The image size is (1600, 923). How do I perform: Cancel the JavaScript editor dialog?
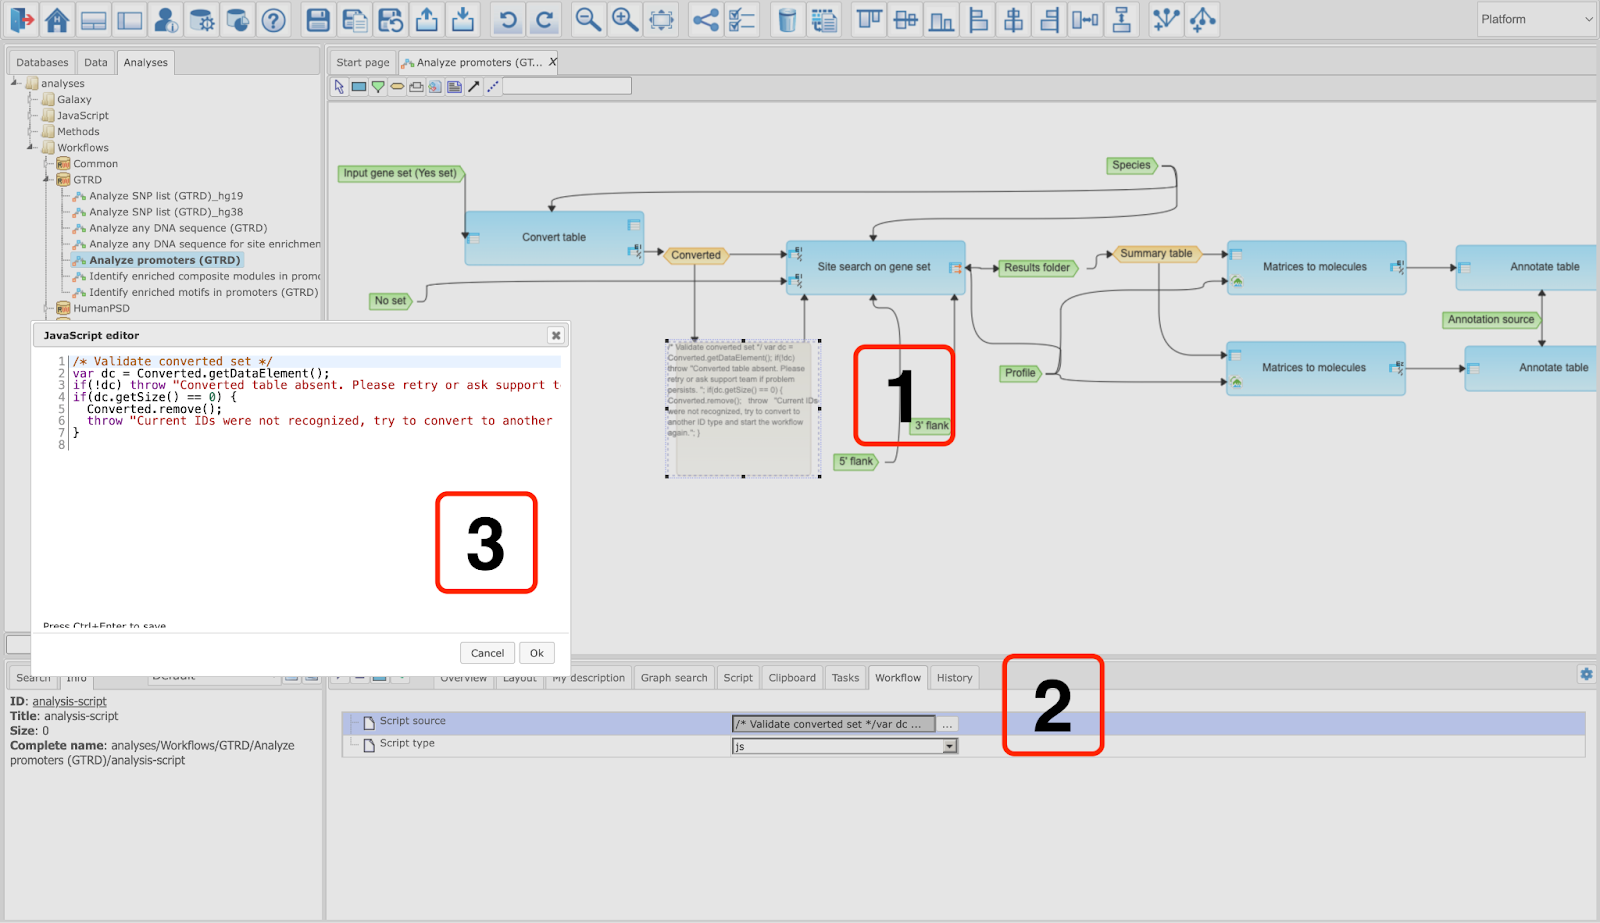pos(488,653)
